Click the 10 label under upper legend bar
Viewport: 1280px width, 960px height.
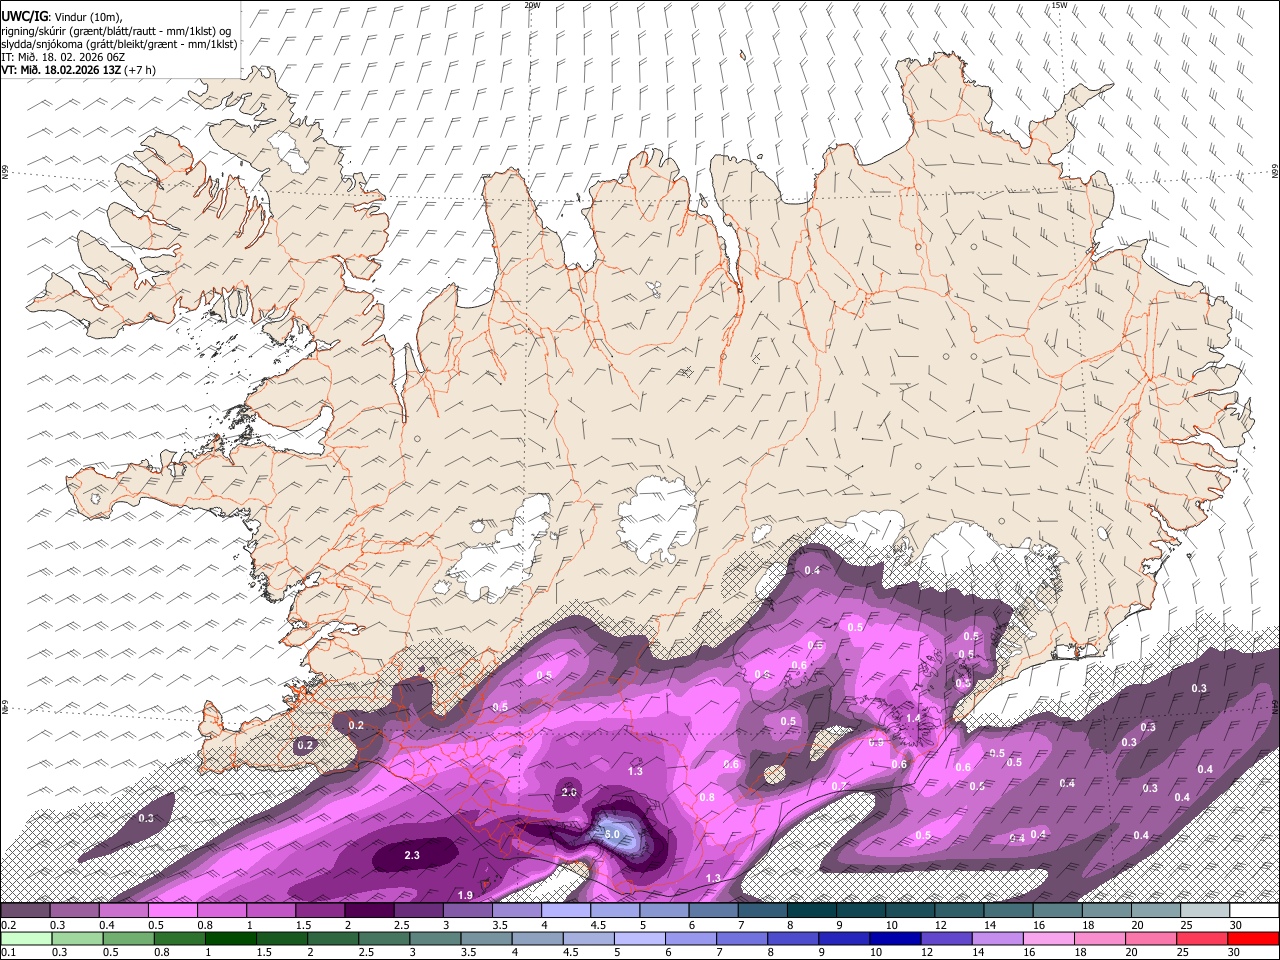pyautogui.click(x=891, y=925)
